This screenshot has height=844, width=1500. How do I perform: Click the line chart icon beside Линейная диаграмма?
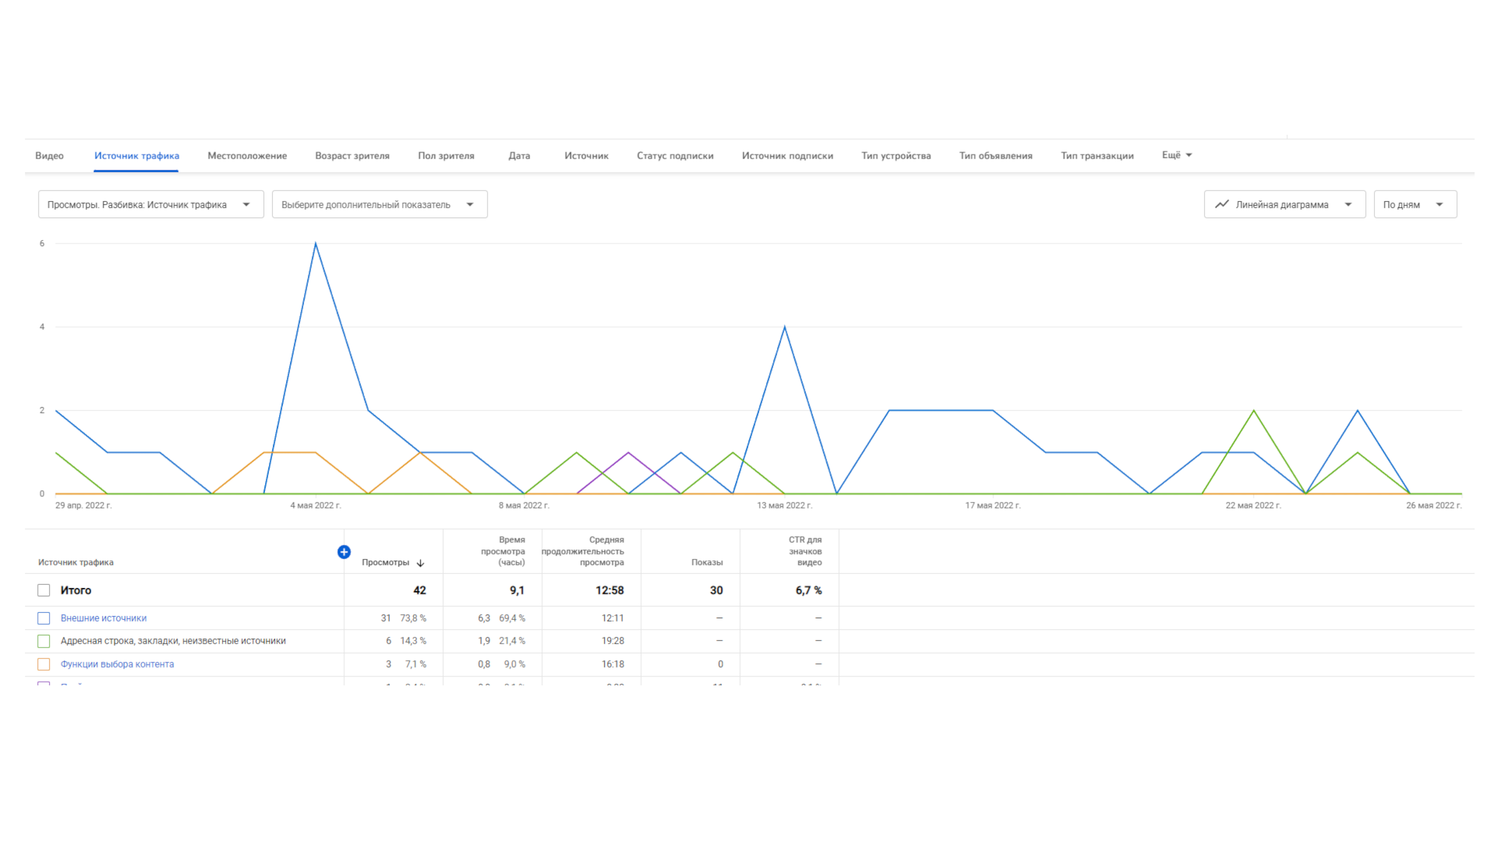coord(1222,204)
